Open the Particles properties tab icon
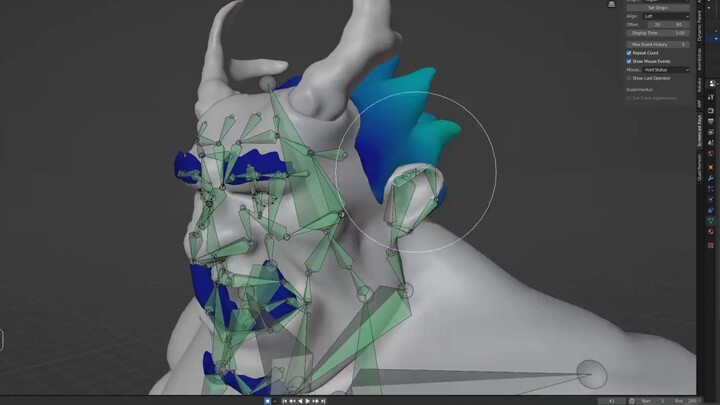 point(711,188)
